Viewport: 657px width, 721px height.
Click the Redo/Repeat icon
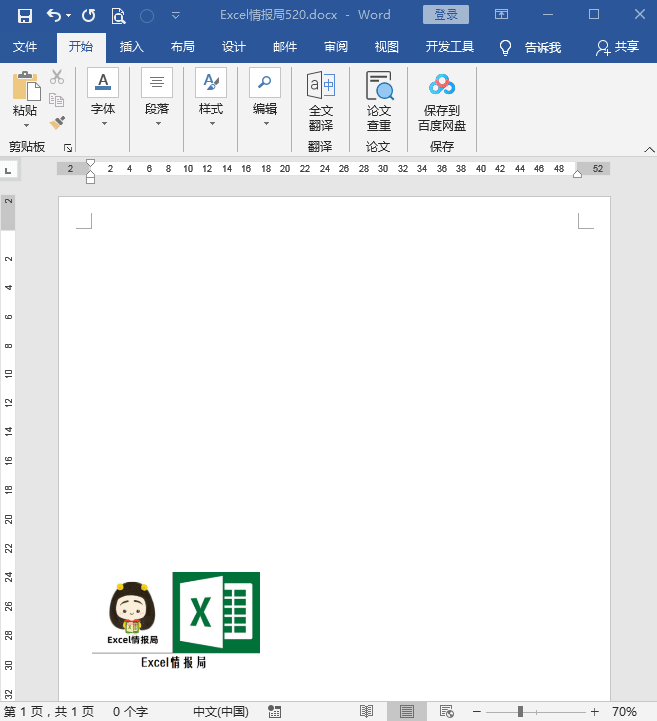coord(89,16)
